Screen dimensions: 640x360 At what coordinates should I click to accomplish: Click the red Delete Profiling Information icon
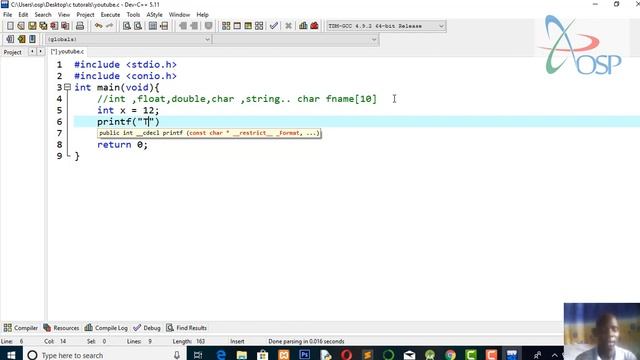coord(314,26)
